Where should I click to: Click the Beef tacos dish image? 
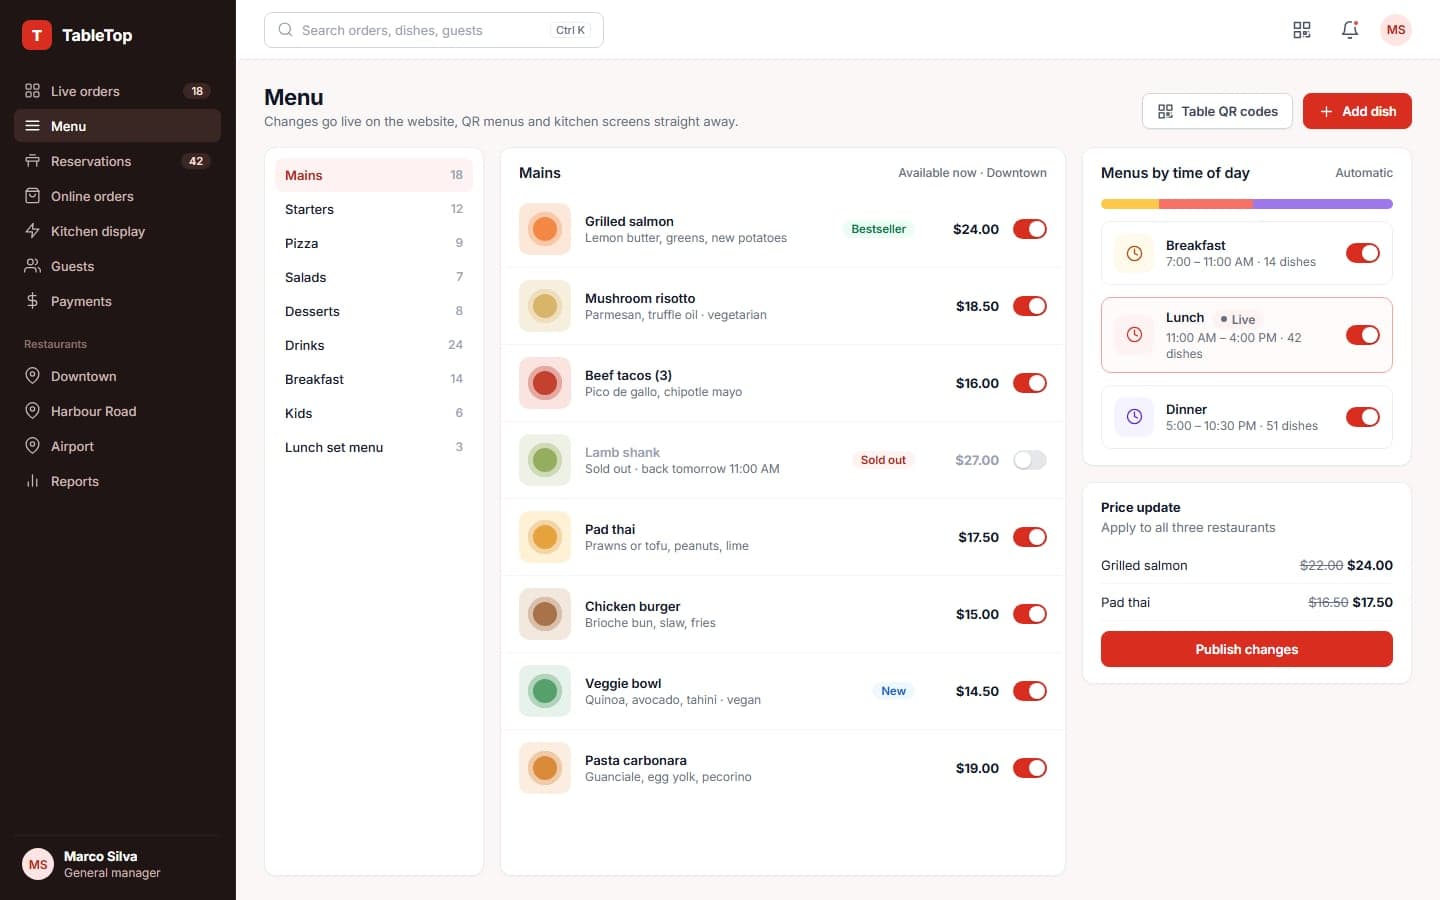[545, 383]
